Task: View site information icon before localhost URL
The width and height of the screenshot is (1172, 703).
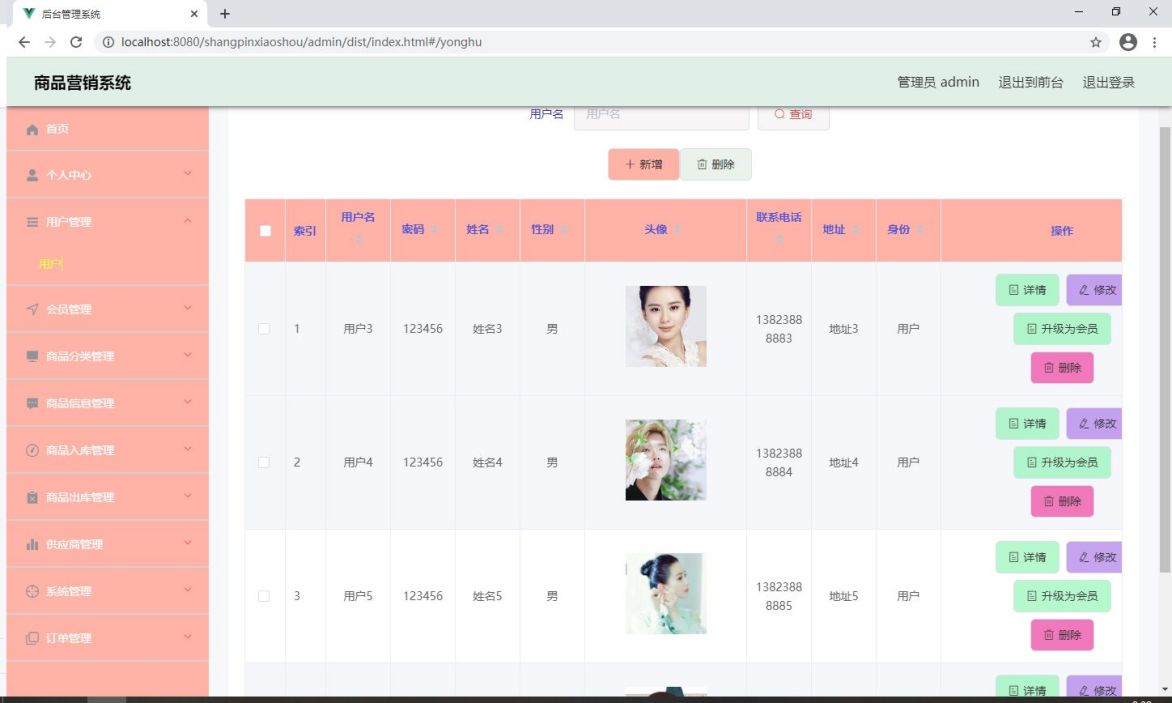Action: tap(108, 42)
